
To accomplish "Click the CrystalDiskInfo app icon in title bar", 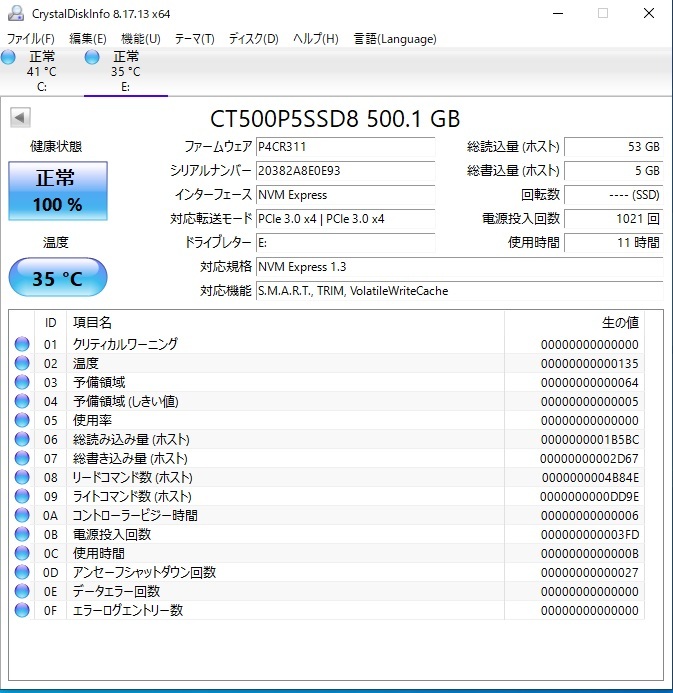I will coord(16,13).
